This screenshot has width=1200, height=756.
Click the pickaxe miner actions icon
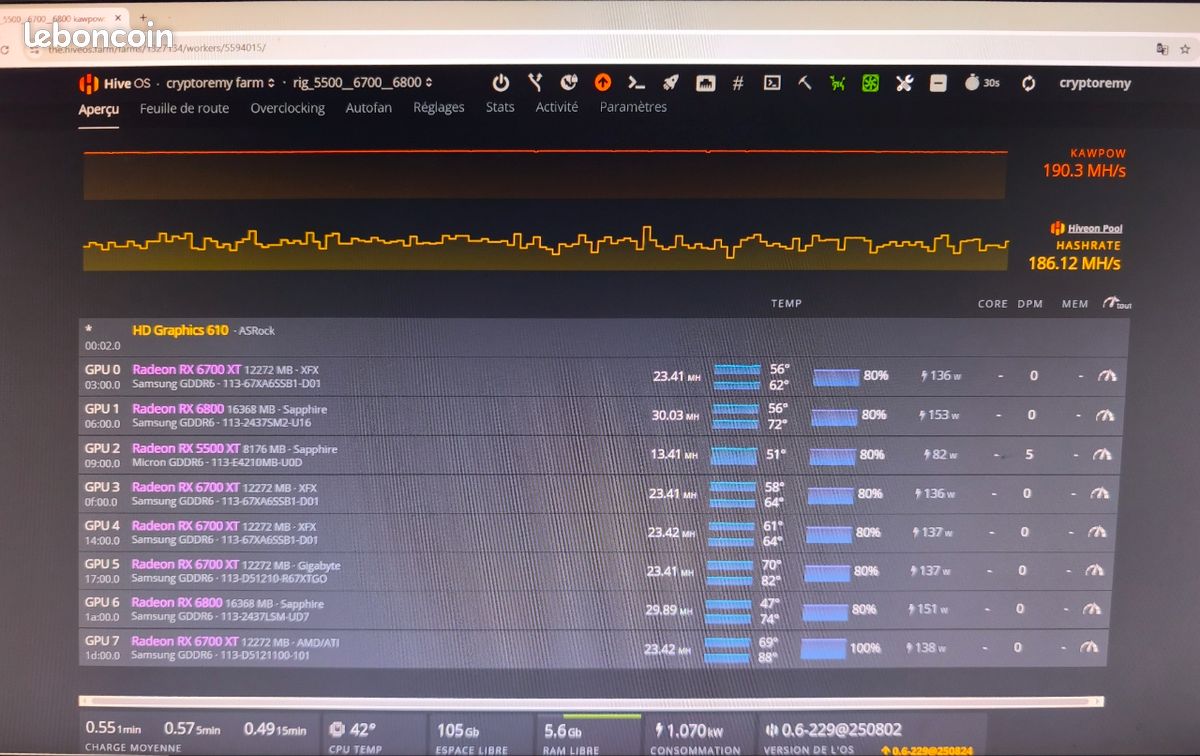tap(804, 83)
